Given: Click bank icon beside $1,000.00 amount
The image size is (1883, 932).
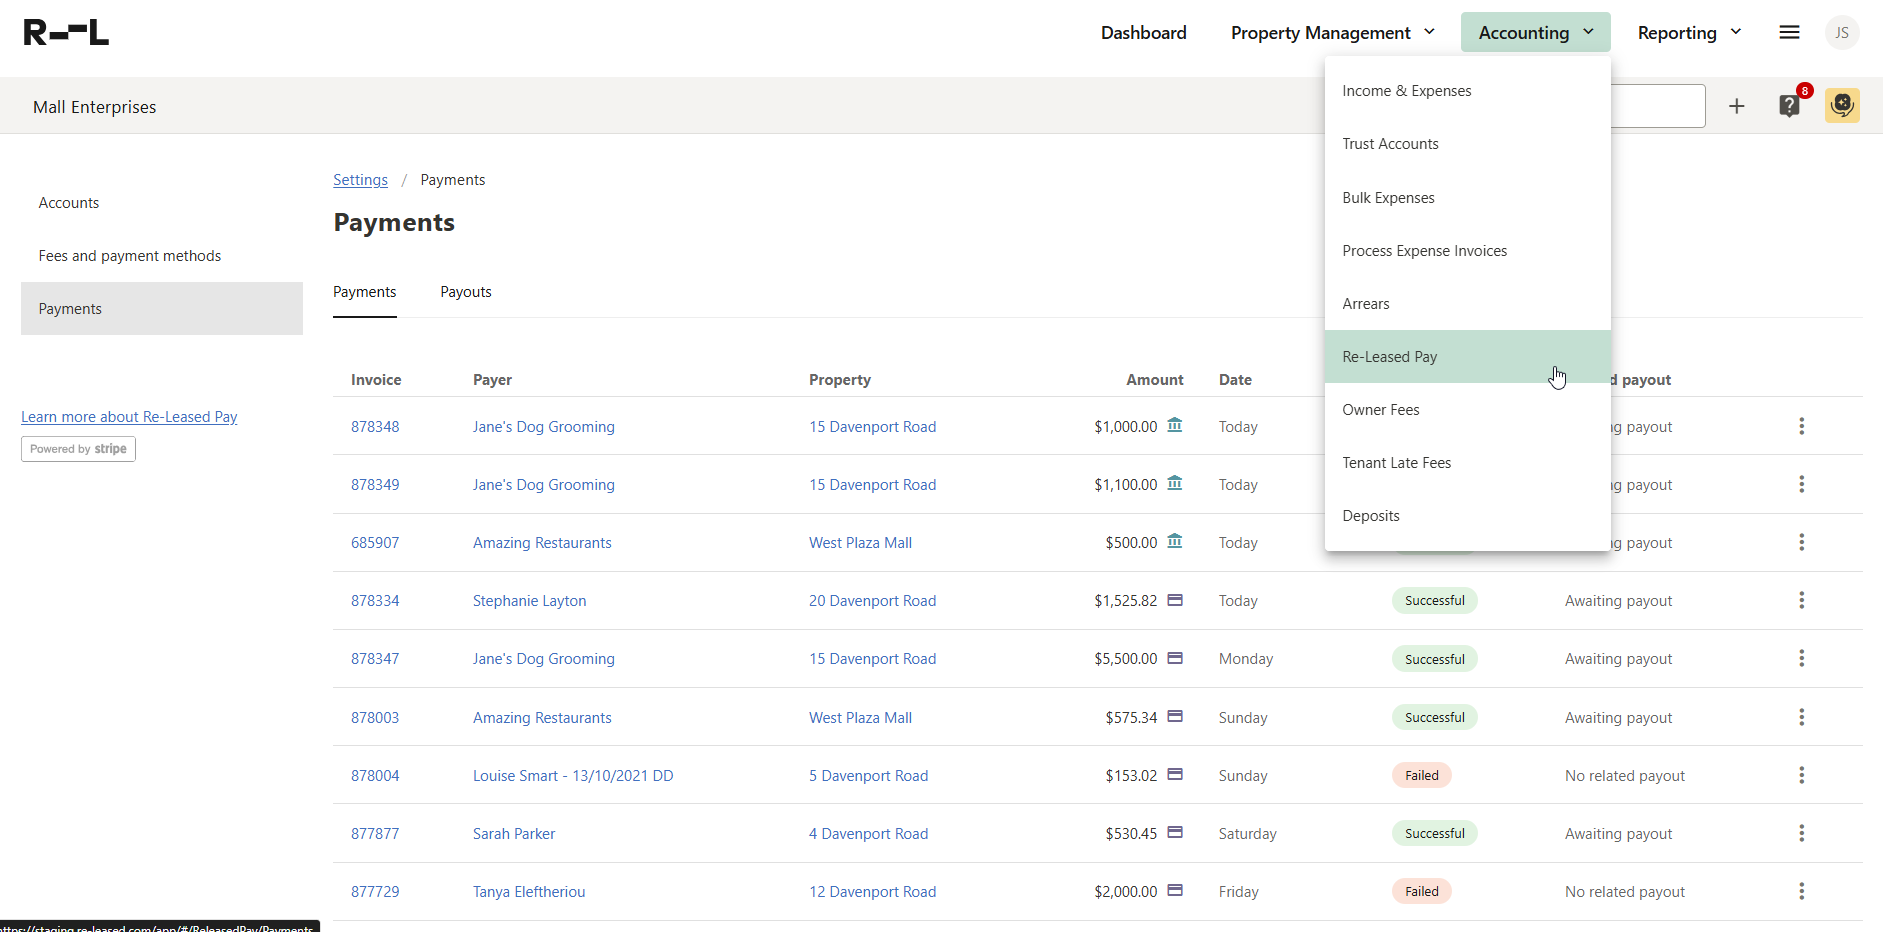Looking at the screenshot, I should 1175,426.
